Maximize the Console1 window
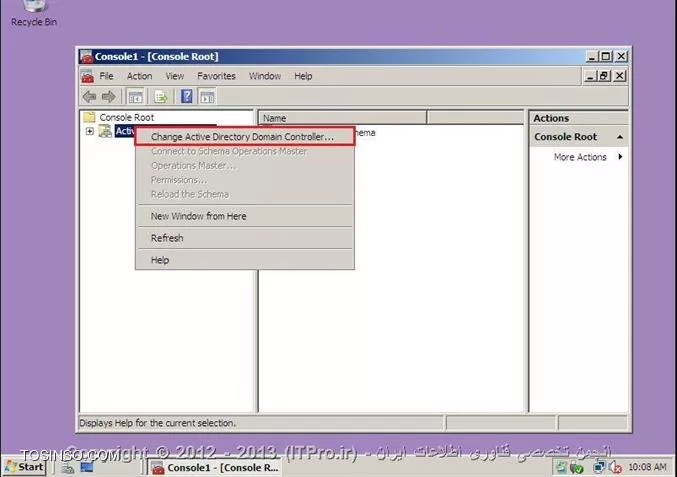677x477 pixels. (x=606, y=57)
